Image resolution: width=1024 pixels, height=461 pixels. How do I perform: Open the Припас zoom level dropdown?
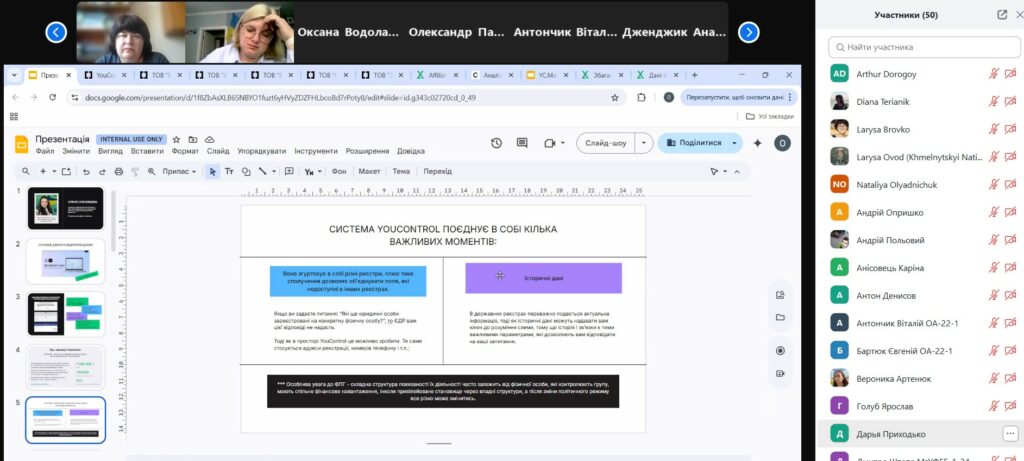coord(179,171)
